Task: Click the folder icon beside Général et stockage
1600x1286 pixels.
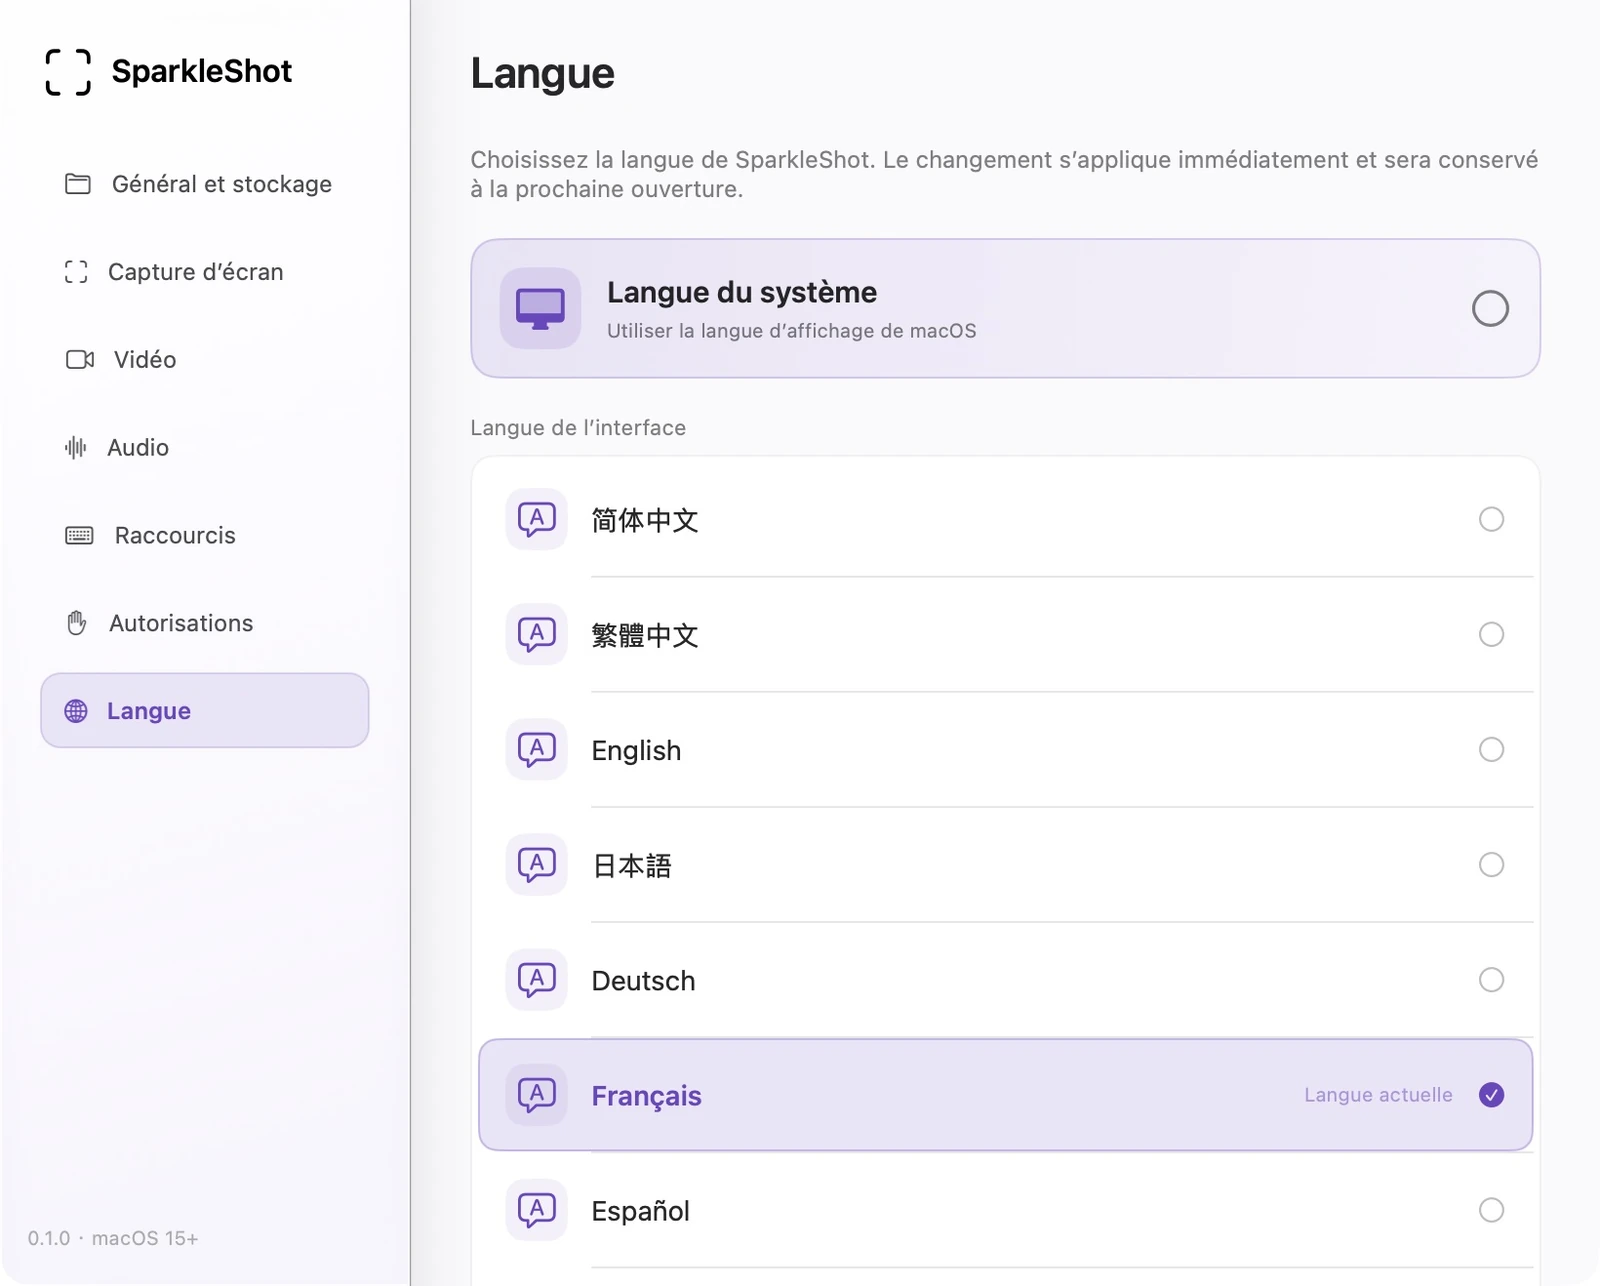Action: point(78,184)
